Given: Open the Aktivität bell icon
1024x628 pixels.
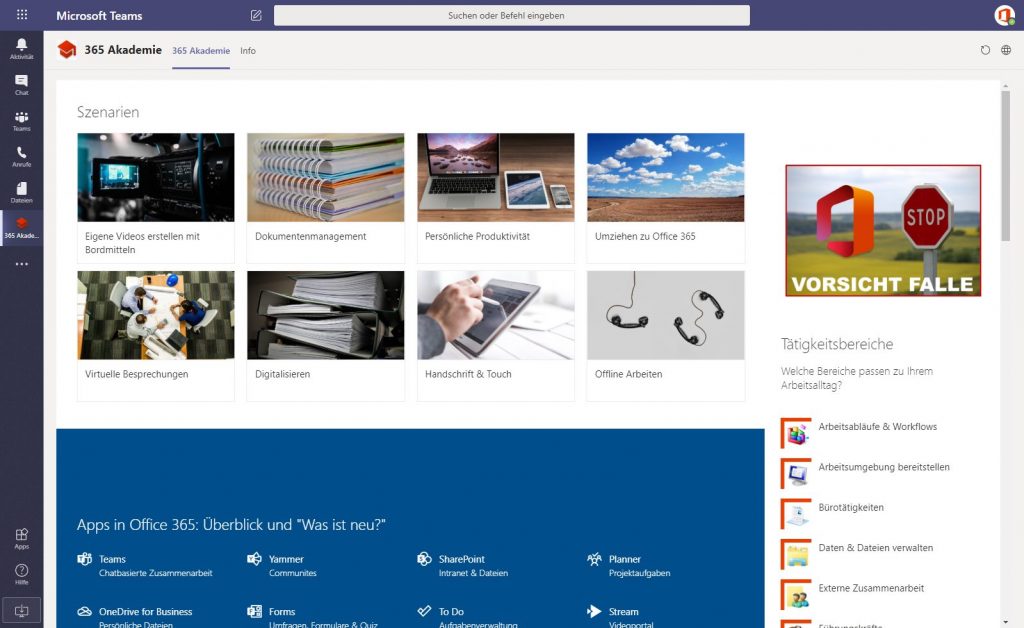Looking at the screenshot, I should point(21,48).
